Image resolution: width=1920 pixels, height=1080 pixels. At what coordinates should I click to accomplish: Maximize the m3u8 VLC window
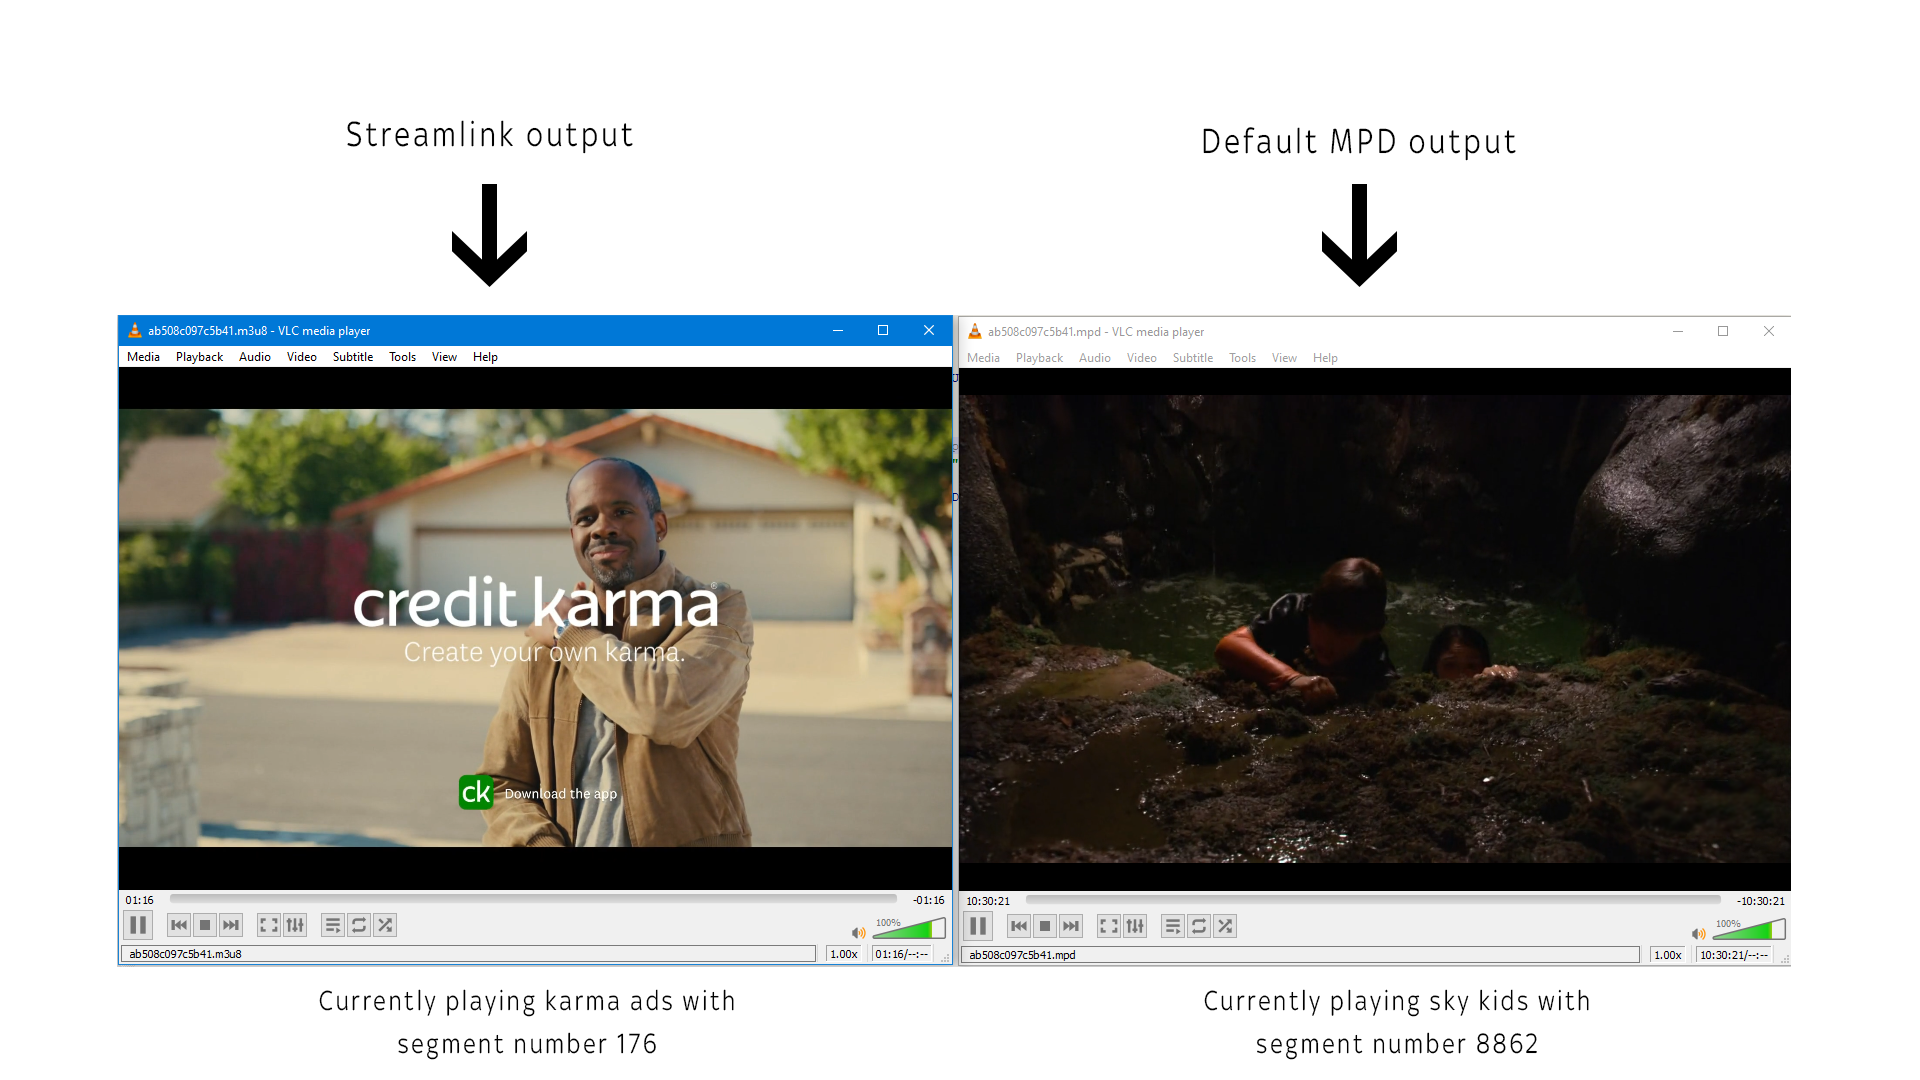(x=883, y=330)
